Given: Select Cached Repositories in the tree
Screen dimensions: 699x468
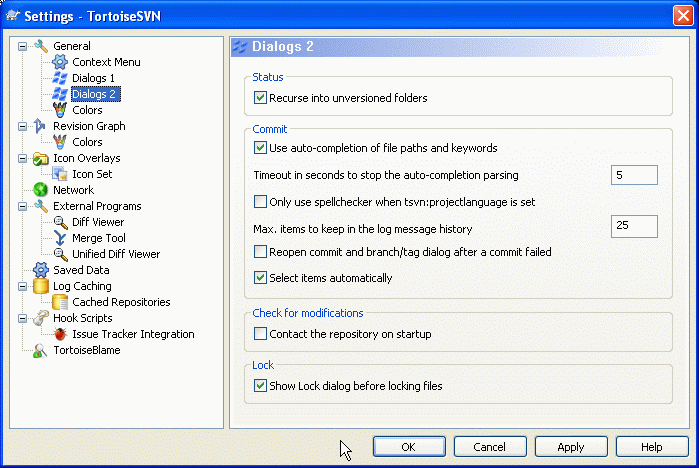Looking at the screenshot, I should coord(121,302).
